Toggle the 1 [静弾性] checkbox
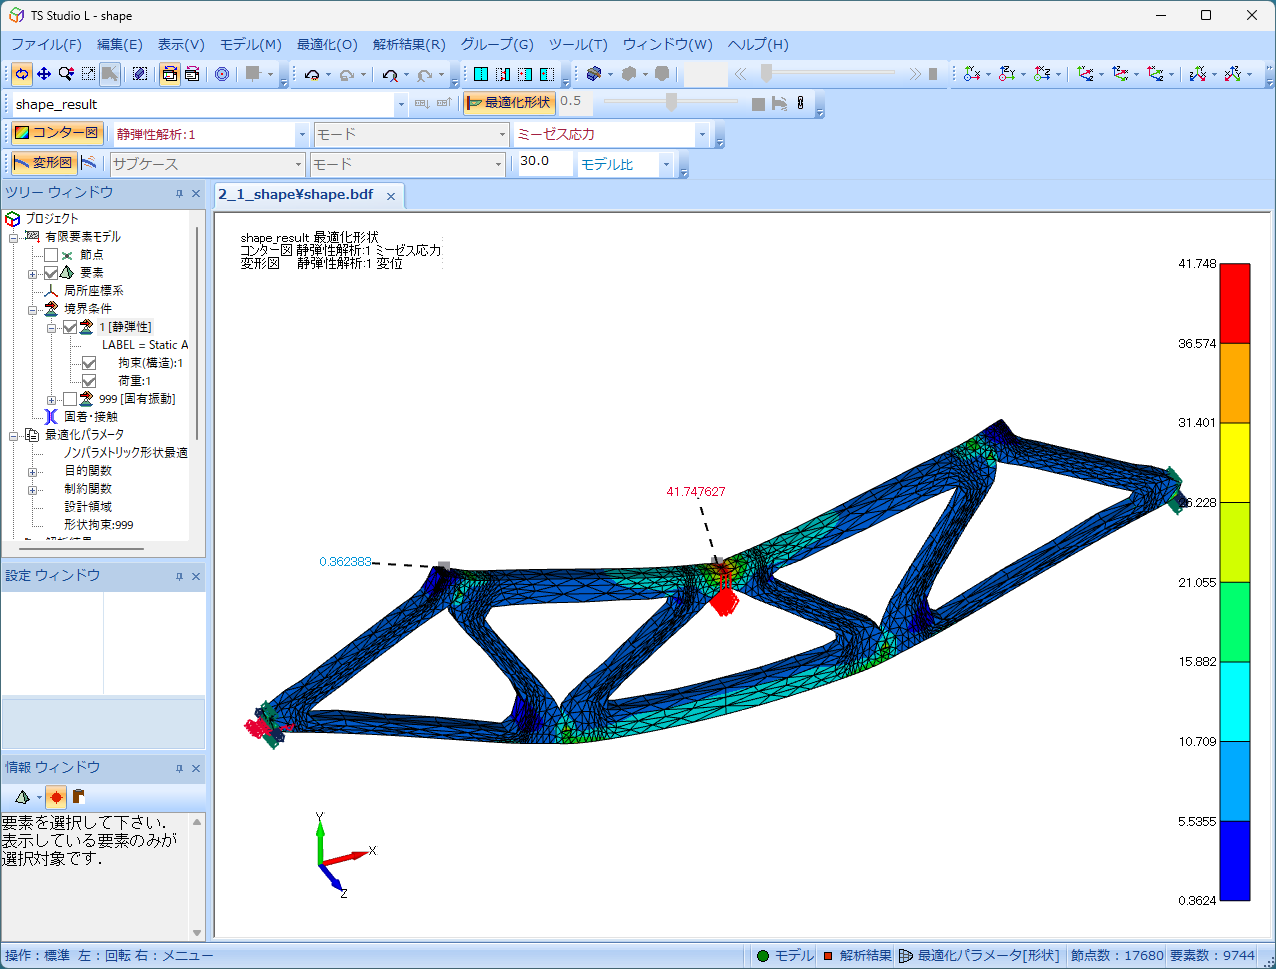This screenshot has width=1276, height=969. pos(70,327)
